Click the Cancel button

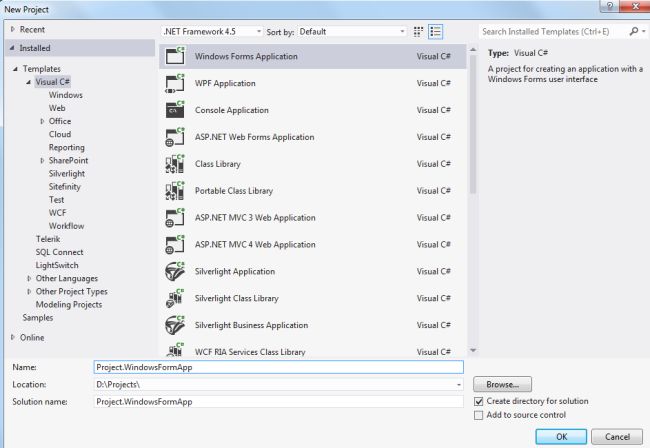617,437
